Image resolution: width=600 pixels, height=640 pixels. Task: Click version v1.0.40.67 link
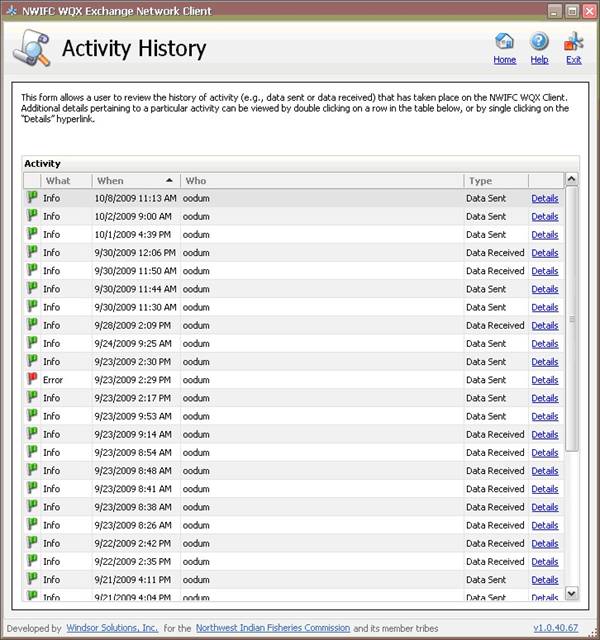(556, 628)
